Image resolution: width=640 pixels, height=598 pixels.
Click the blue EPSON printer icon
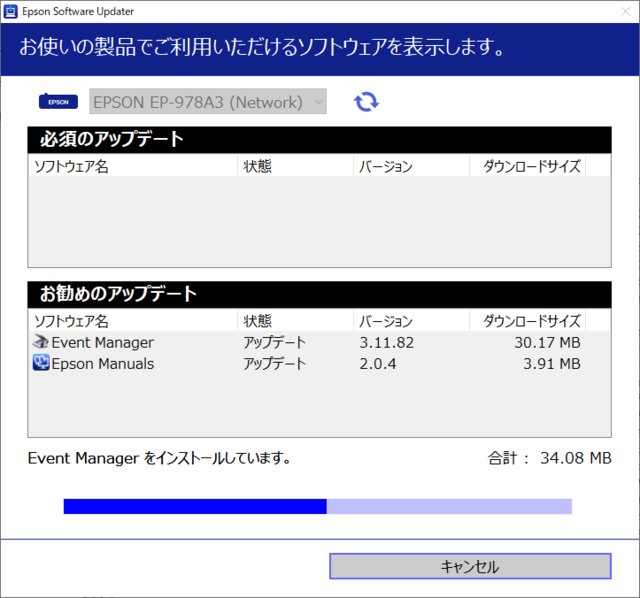pos(58,101)
